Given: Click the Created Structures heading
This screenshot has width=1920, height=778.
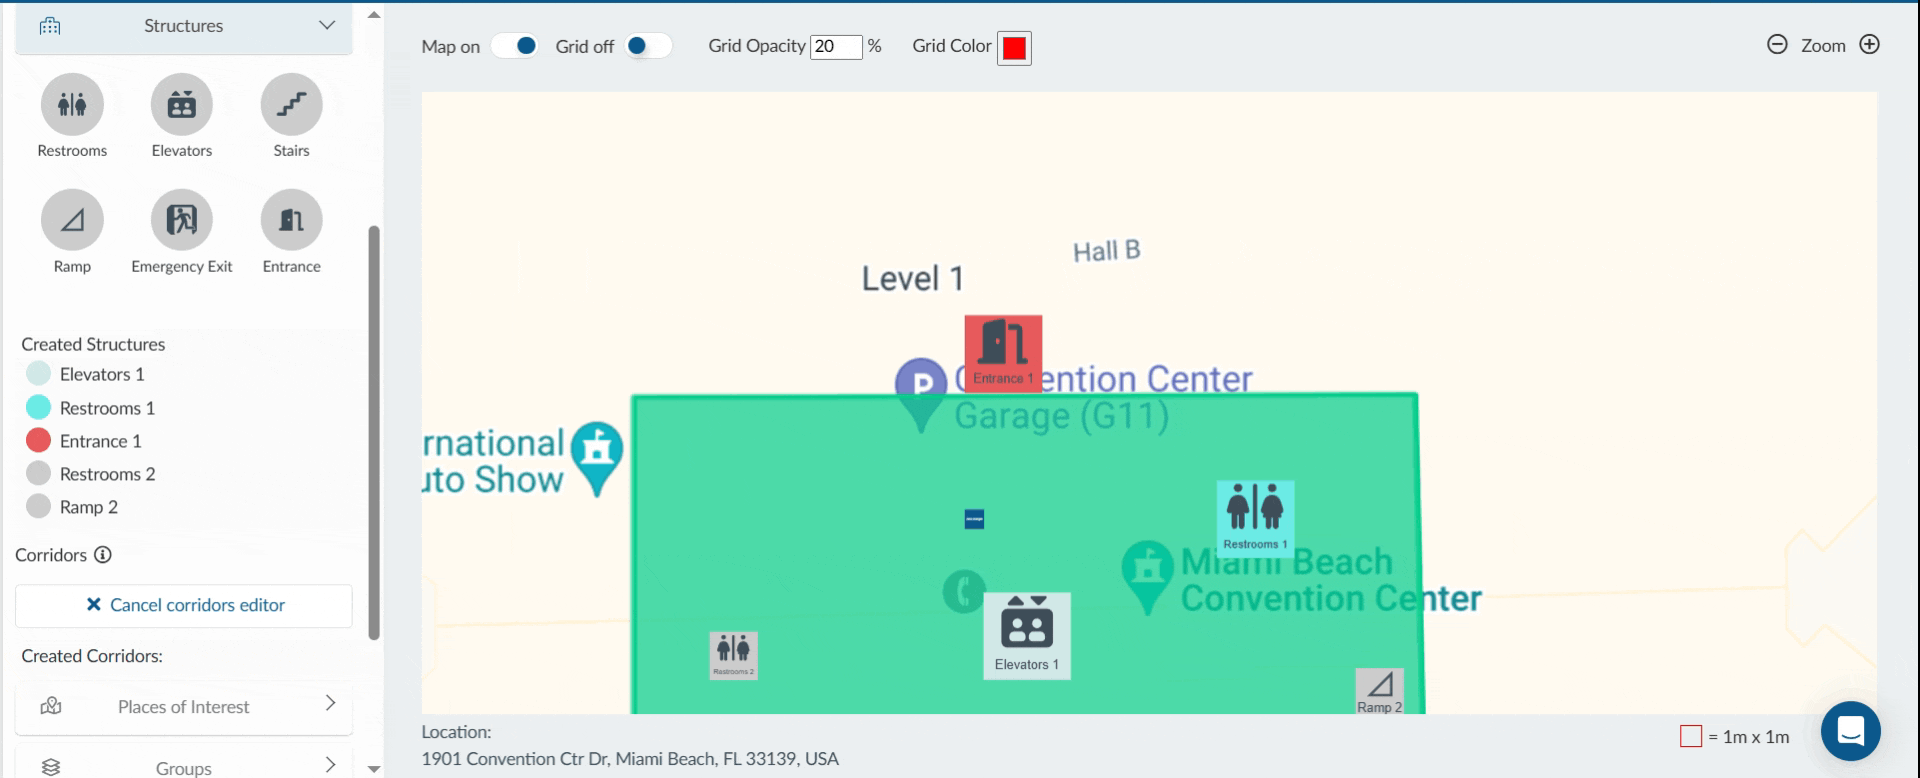Looking at the screenshot, I should [x=93, y=344].
